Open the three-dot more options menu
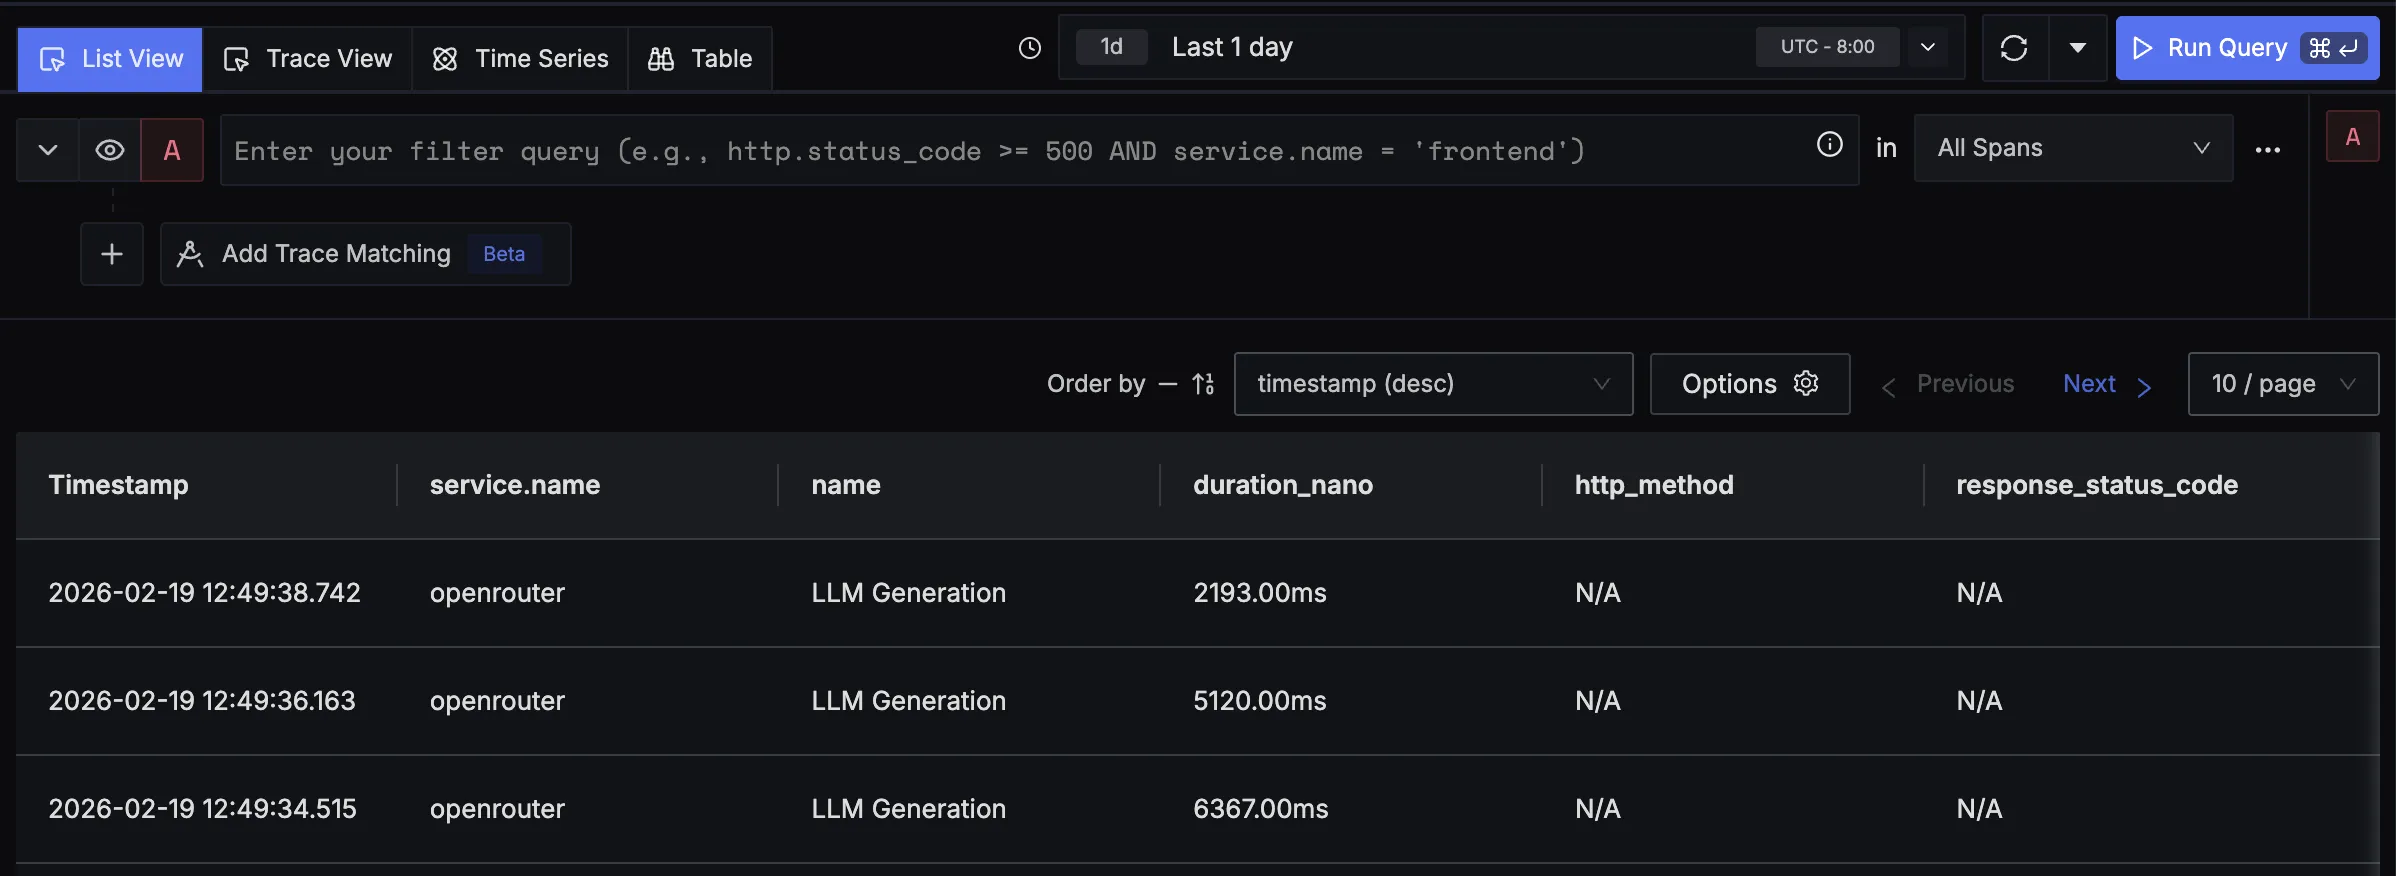The height and width of the screenshot is (876, 2396). click(x=2268, y=150)
